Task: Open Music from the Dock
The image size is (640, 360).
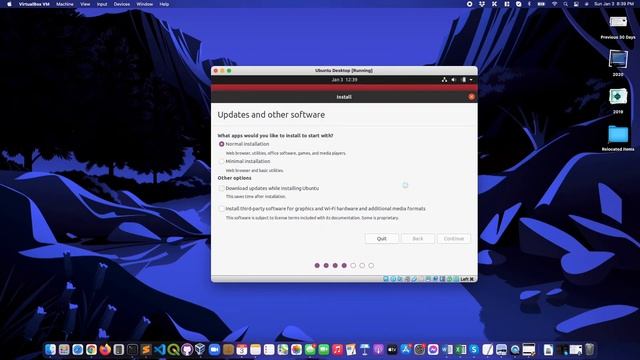Action: pos(337,349)
